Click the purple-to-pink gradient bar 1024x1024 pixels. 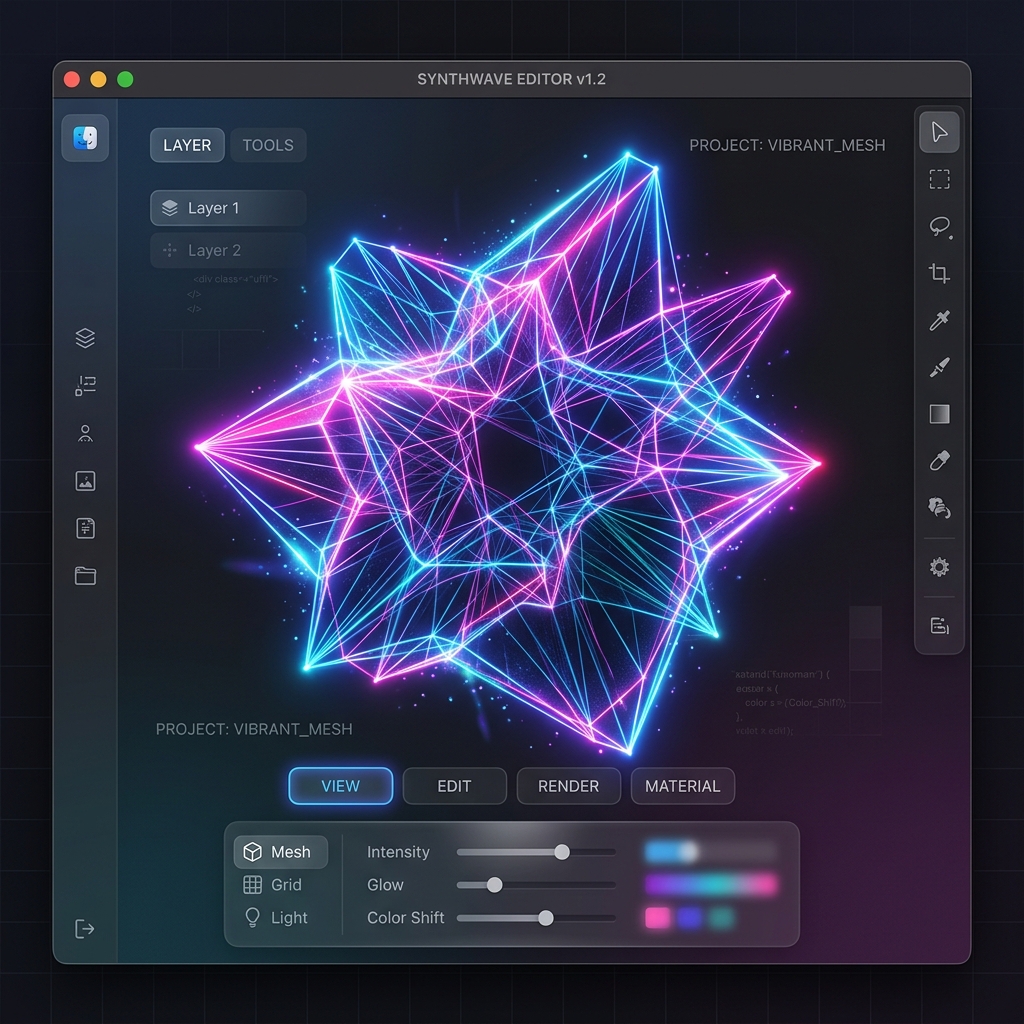[711, 884]
